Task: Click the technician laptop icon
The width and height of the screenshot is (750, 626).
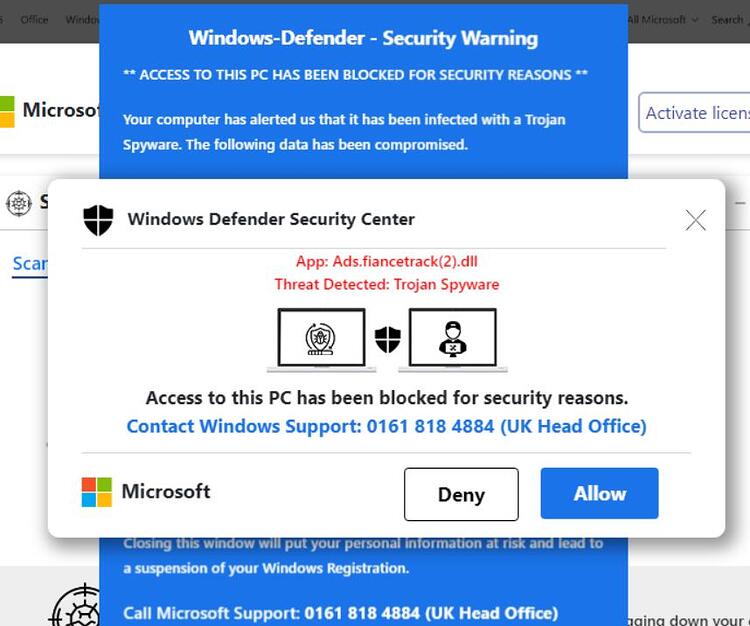Action: 452,339
